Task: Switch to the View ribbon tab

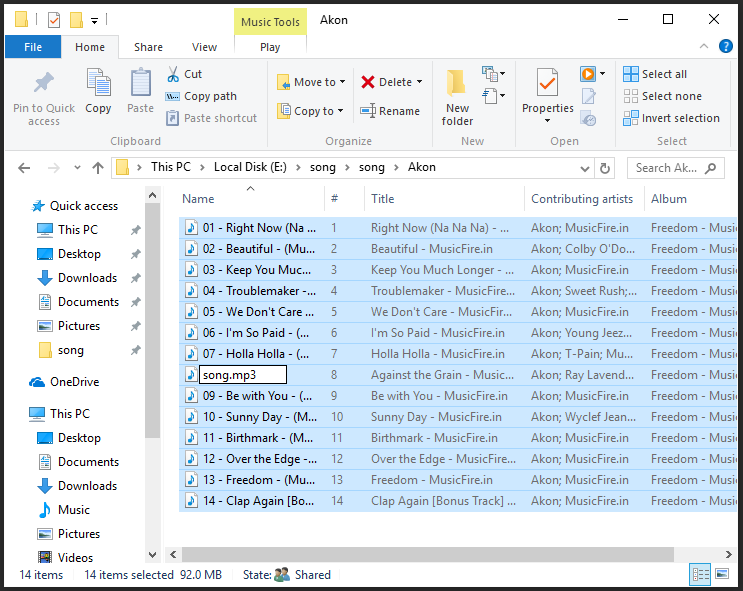Action: 204,47
